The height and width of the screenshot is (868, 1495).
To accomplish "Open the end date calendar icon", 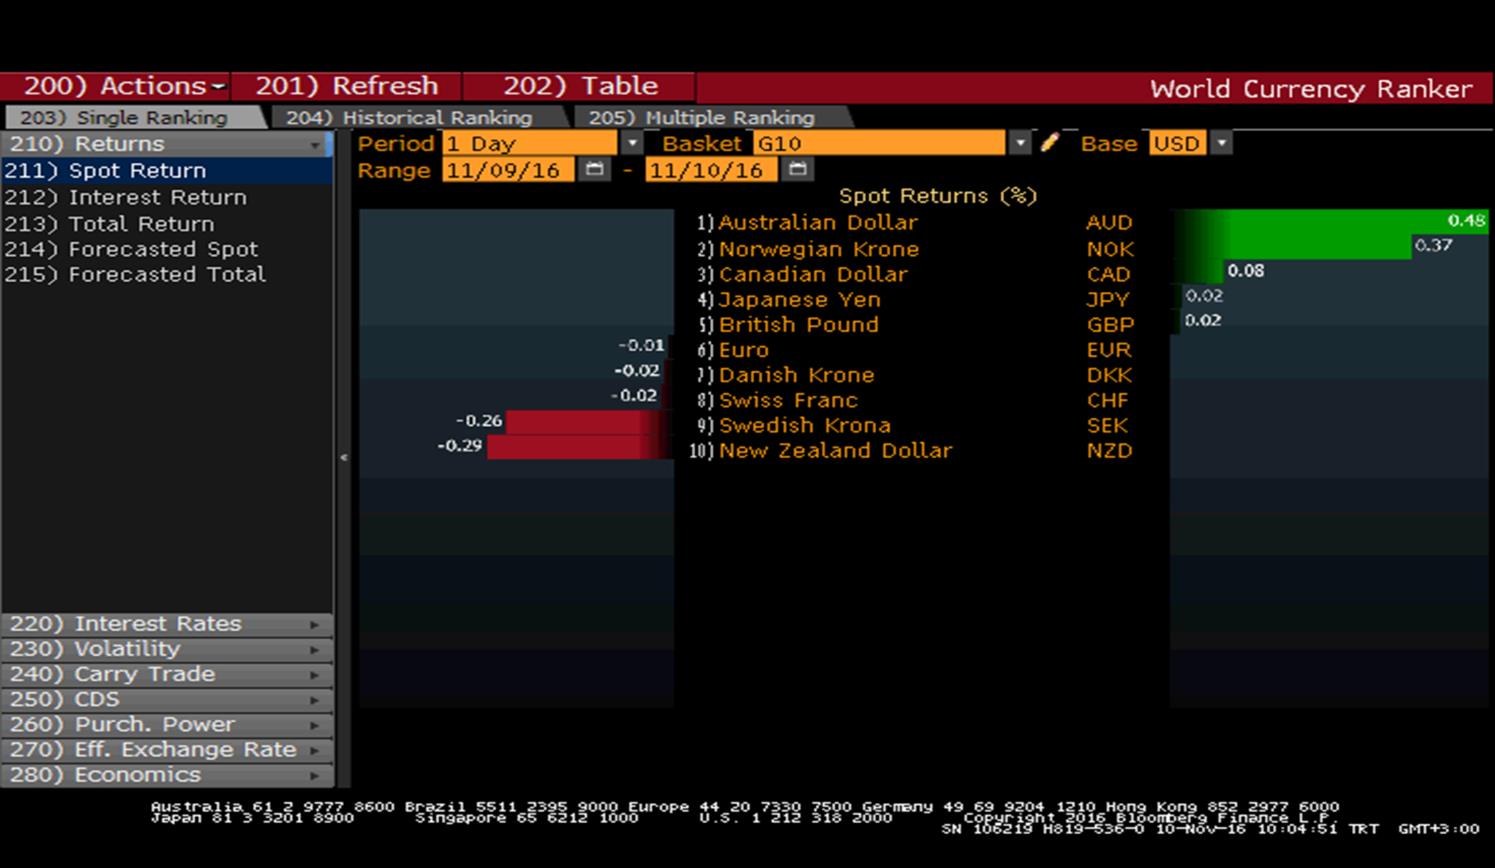I will [797, 170].
